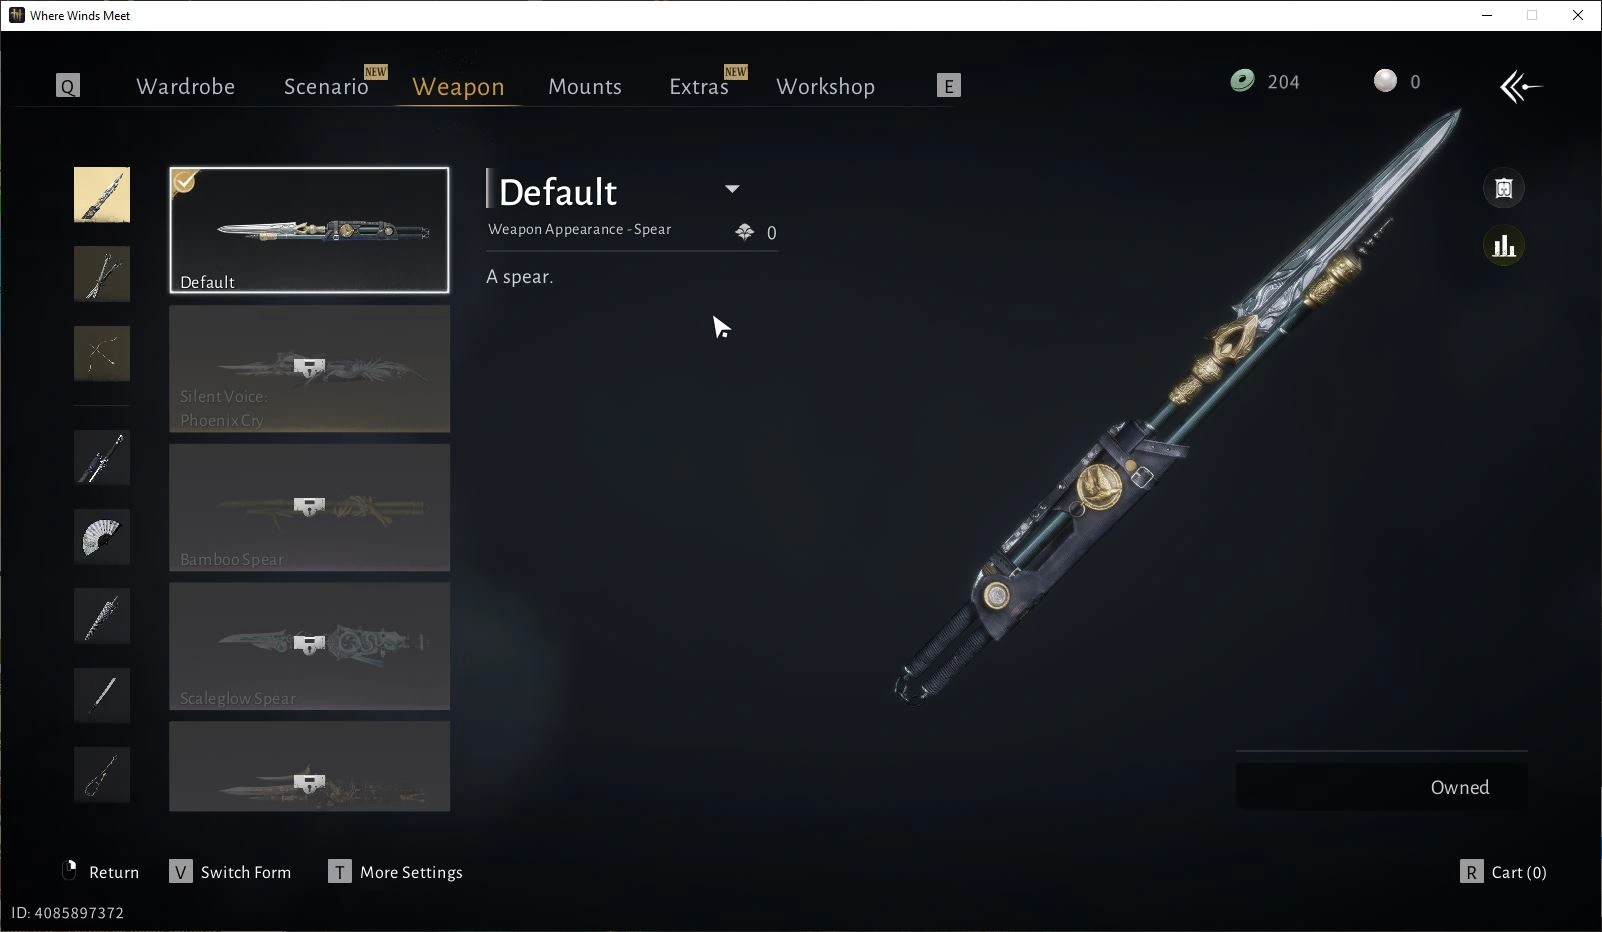The height and width of the screenshot is (932, 1602).
Task: Open the bar chart stats icon
Action: click(x=1503, y=246)
